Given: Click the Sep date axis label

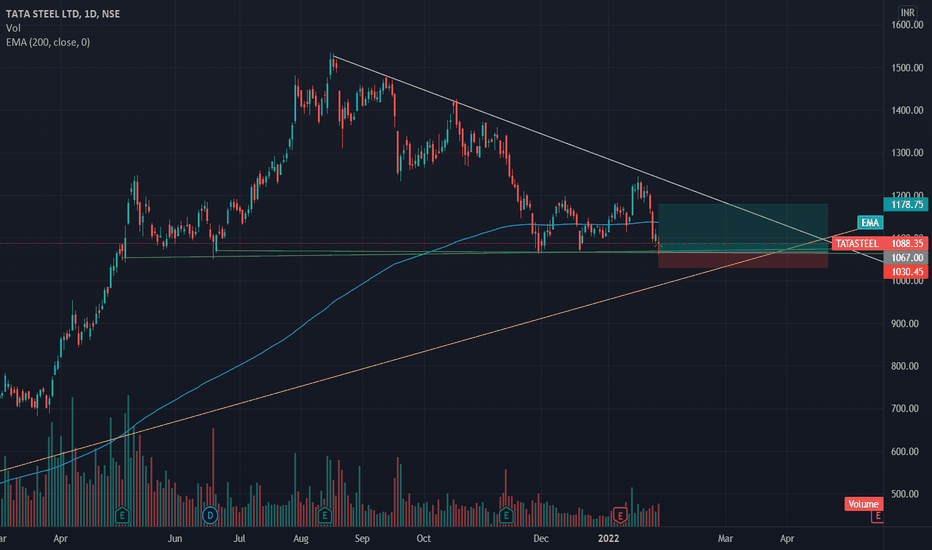Looking at the screenshot, I should [x=362, y=539].
